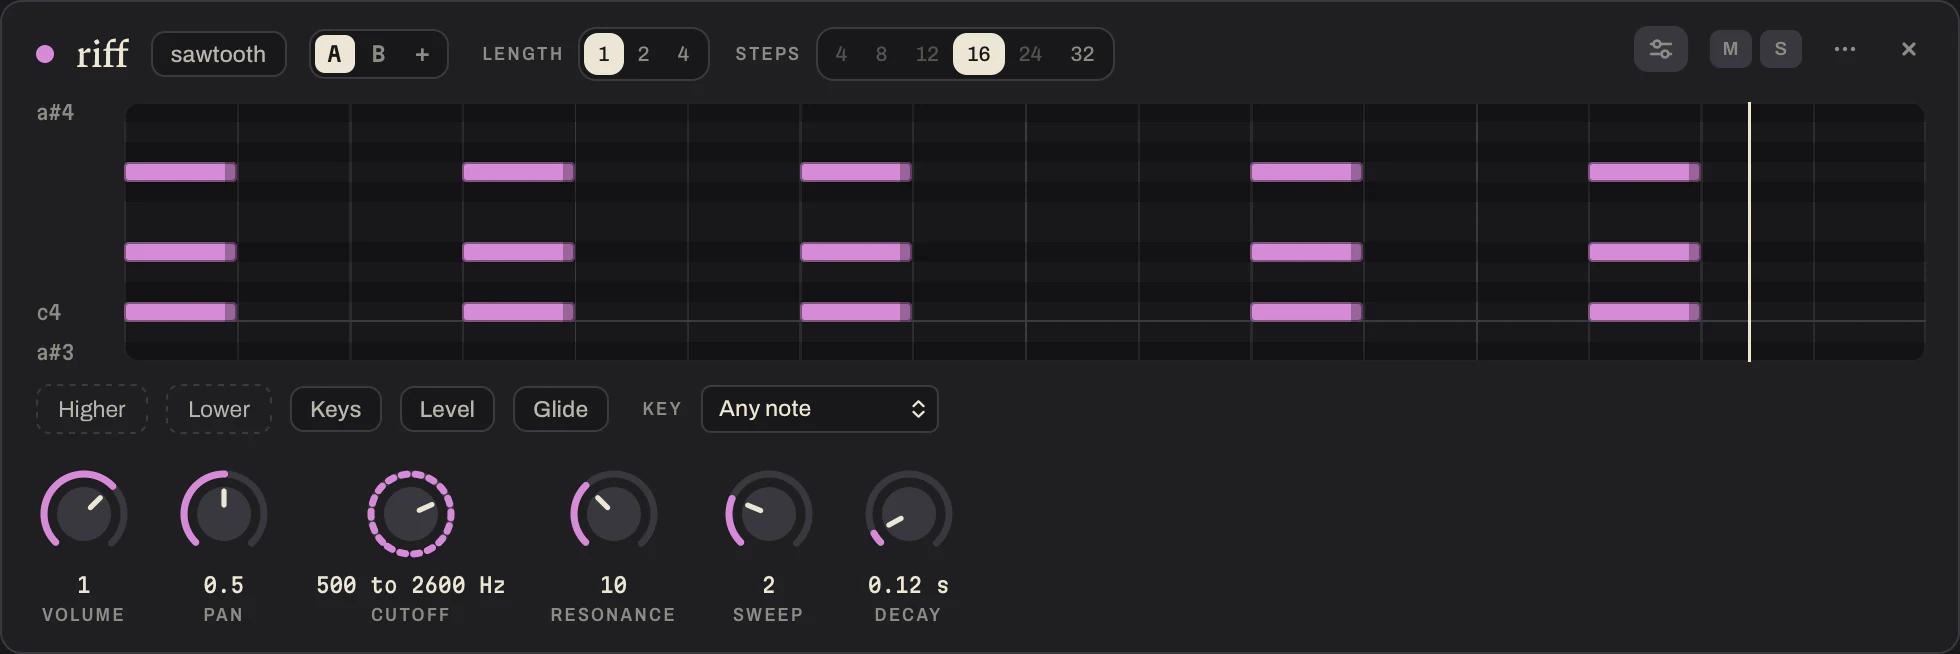
Task: Add a new pattern with plus button
Action: (x=422, y=54)
